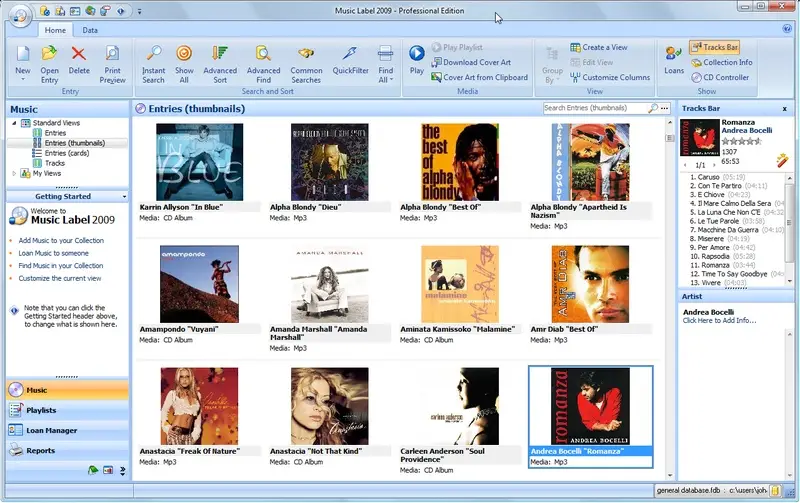Open quick access toolbar customize arrow

(x=139, y=11)
